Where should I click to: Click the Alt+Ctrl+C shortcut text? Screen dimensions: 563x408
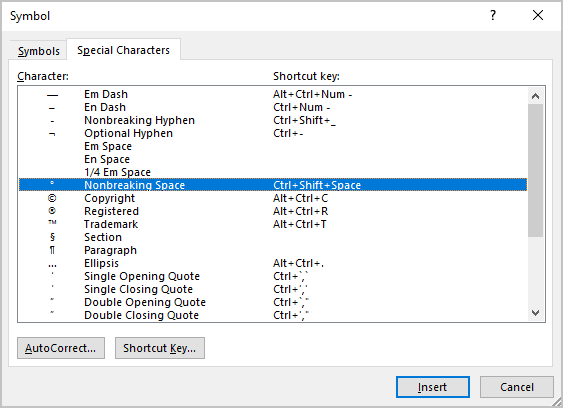pyautogui.click(x=301, y=198)
